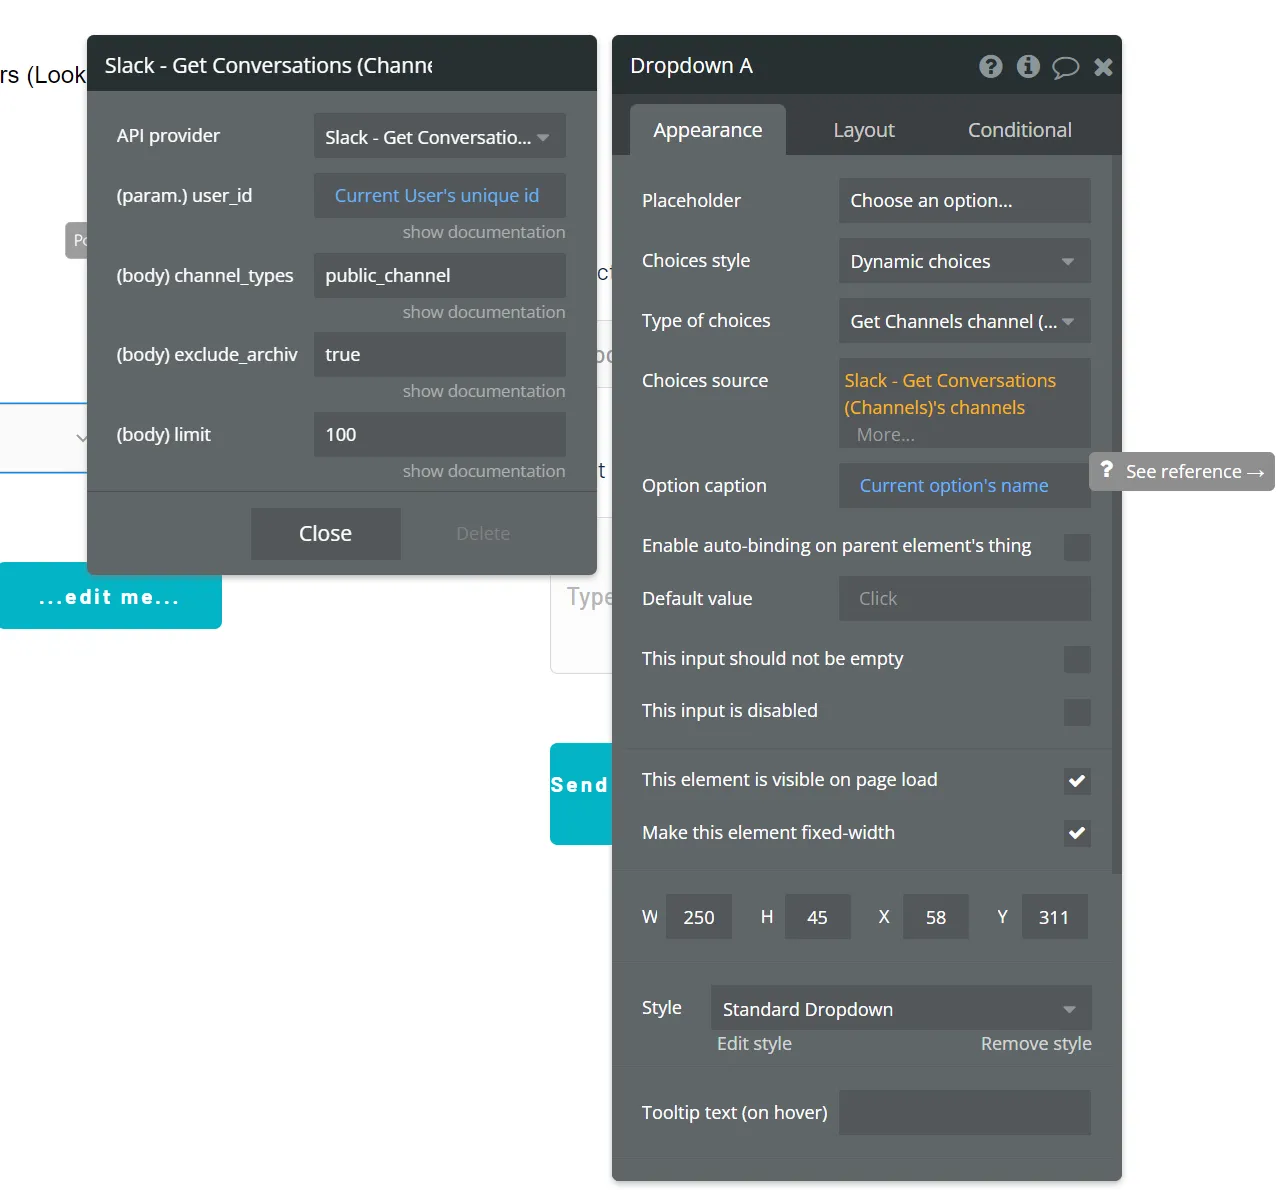Image resolution: width=1287 pixels, height=1190 pixels.
Task: Switch to the Appearance tab
Action: pos(708,130)
